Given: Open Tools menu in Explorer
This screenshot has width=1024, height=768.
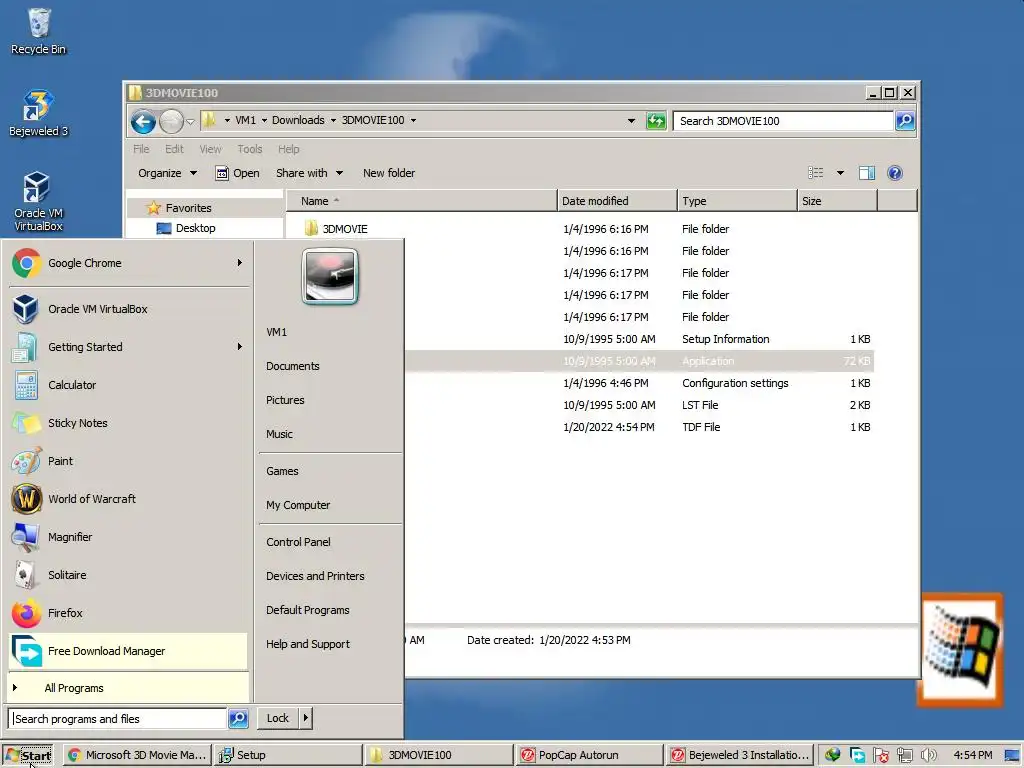Looking at the screenshot, I should 250,149.
